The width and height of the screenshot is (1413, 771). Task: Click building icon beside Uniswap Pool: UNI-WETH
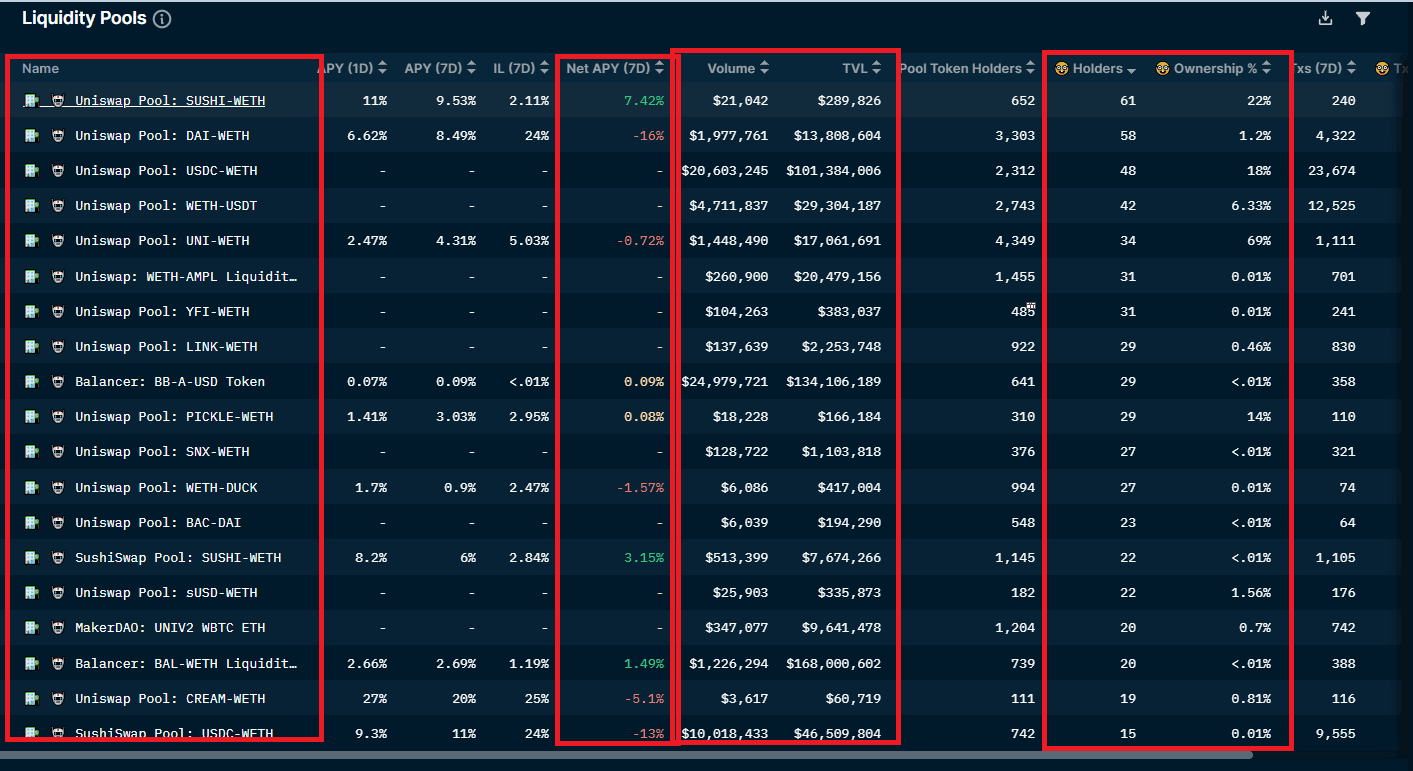32,241
